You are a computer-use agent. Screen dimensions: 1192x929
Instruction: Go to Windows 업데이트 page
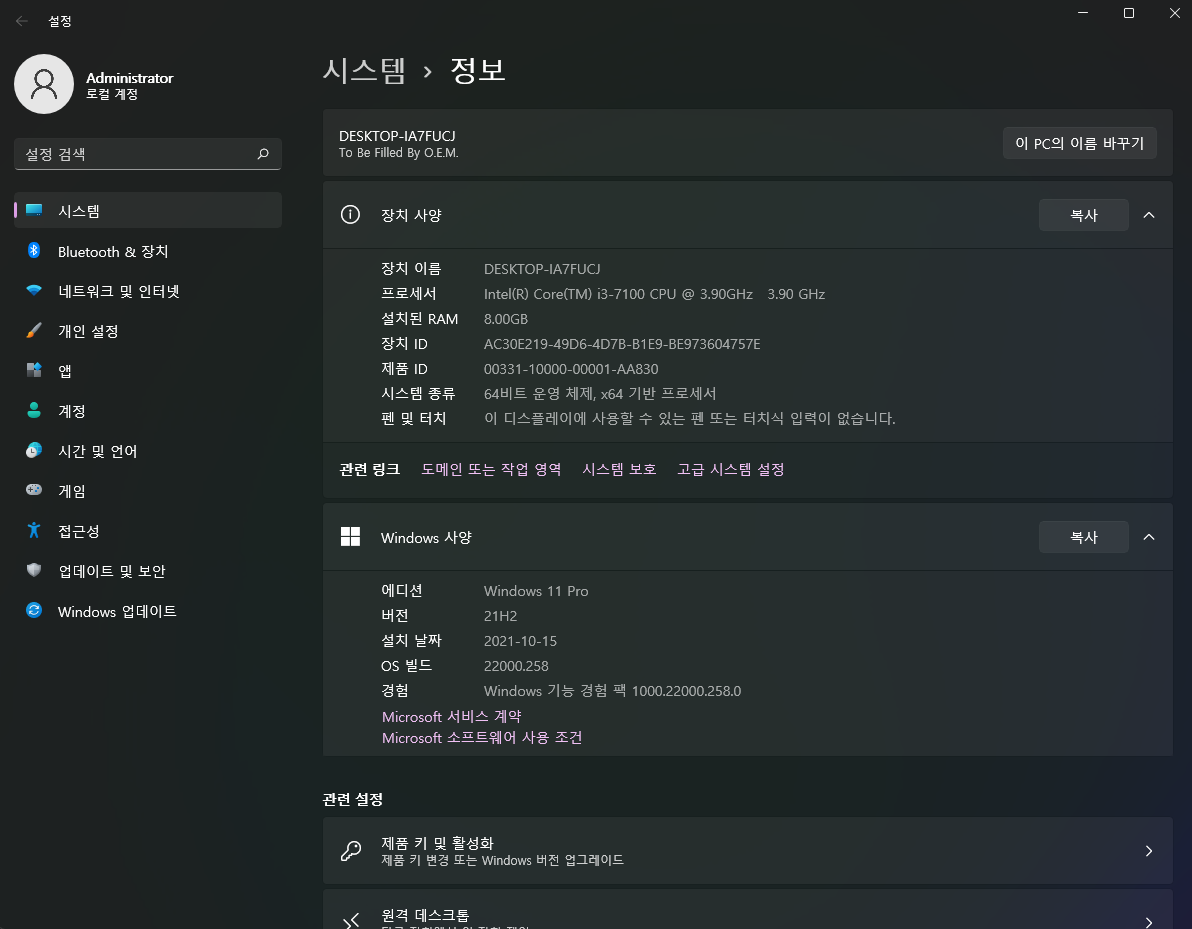[148, 611]
